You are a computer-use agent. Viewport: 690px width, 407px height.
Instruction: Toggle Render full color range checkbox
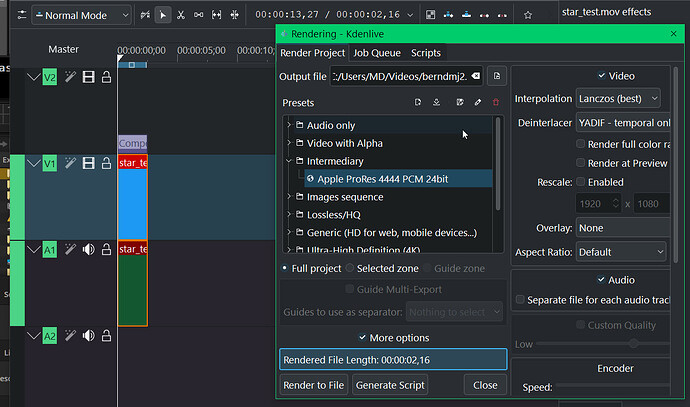pyautogui.click(x=580, y=144)
